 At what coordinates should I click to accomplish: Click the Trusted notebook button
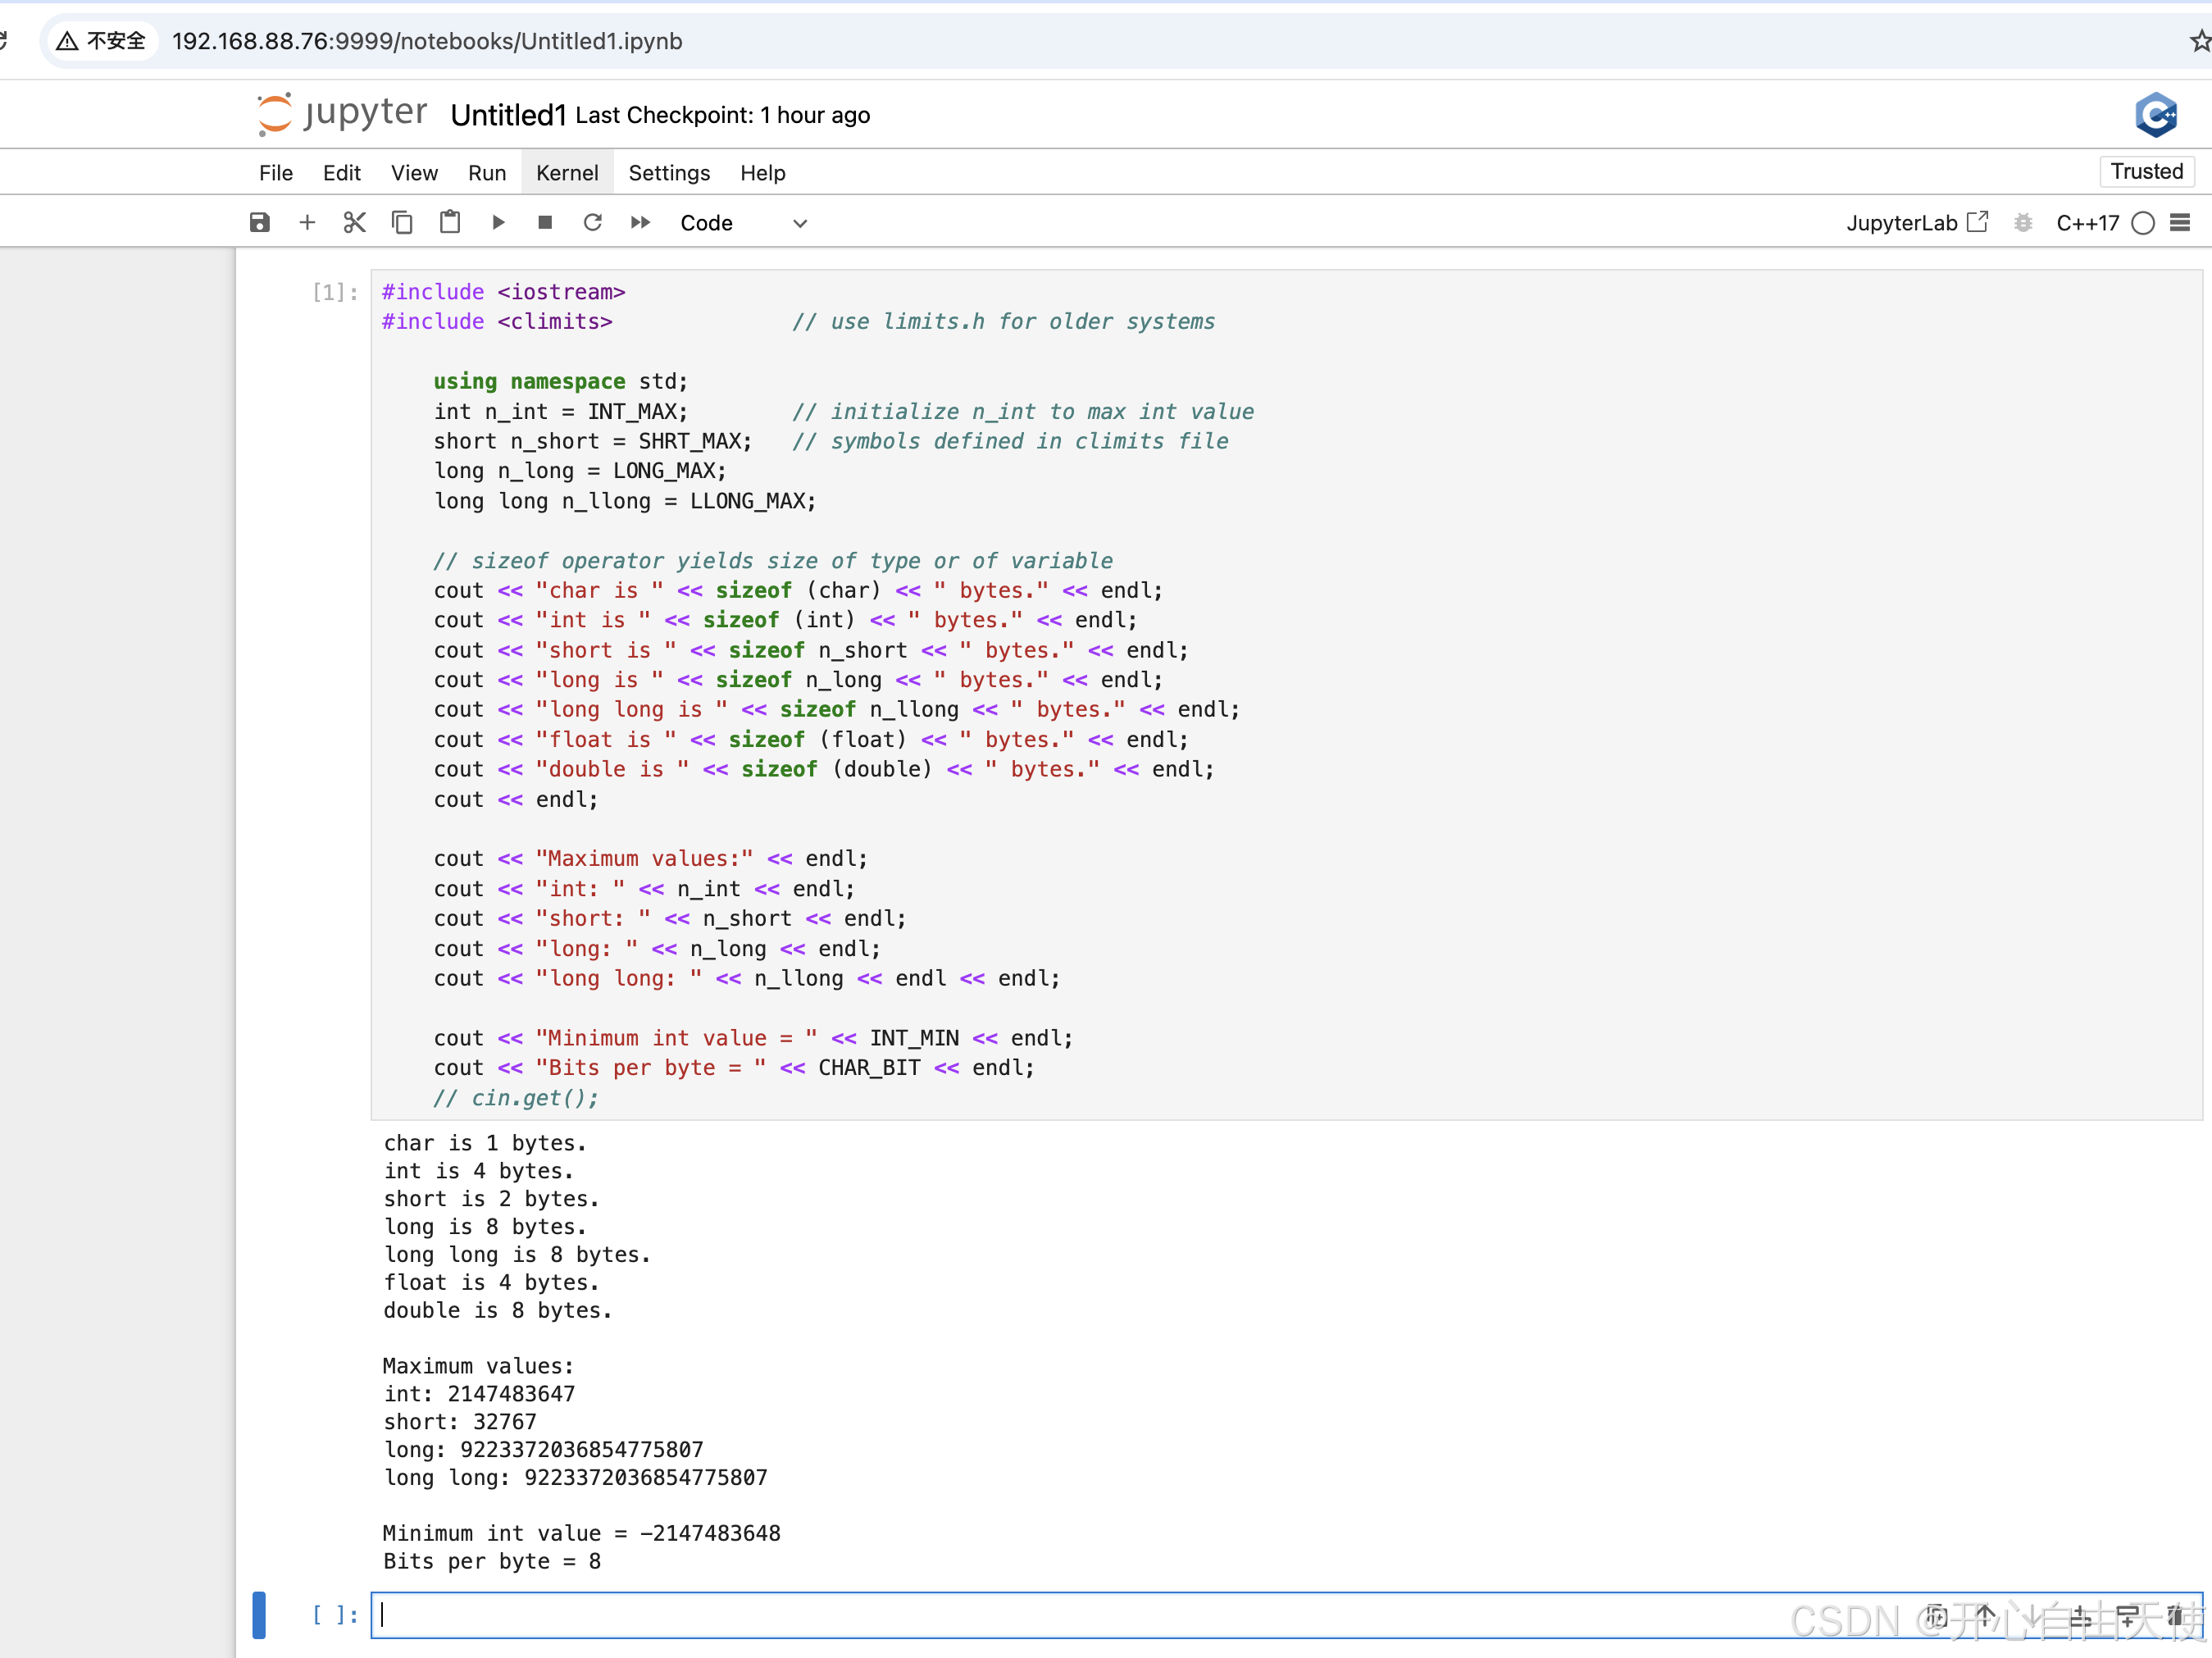coord(2146,171)
